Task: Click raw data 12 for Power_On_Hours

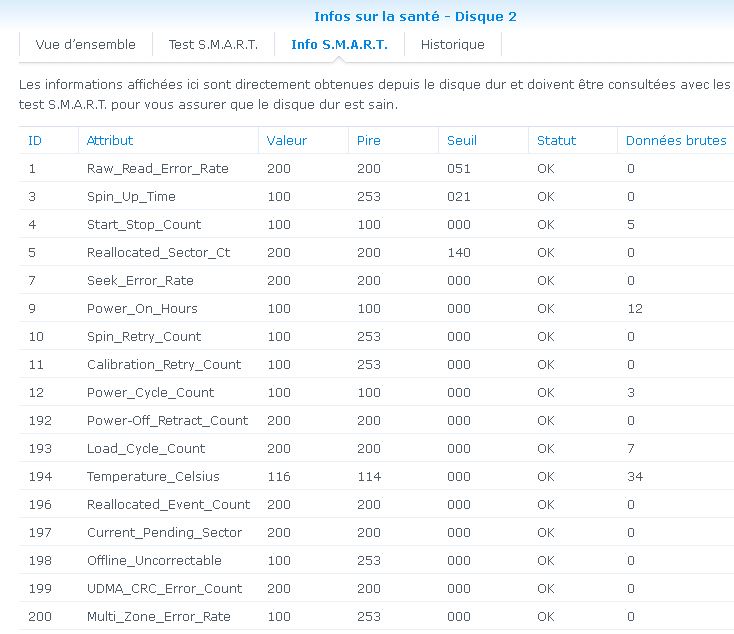Action: click(x=635, y=309)
